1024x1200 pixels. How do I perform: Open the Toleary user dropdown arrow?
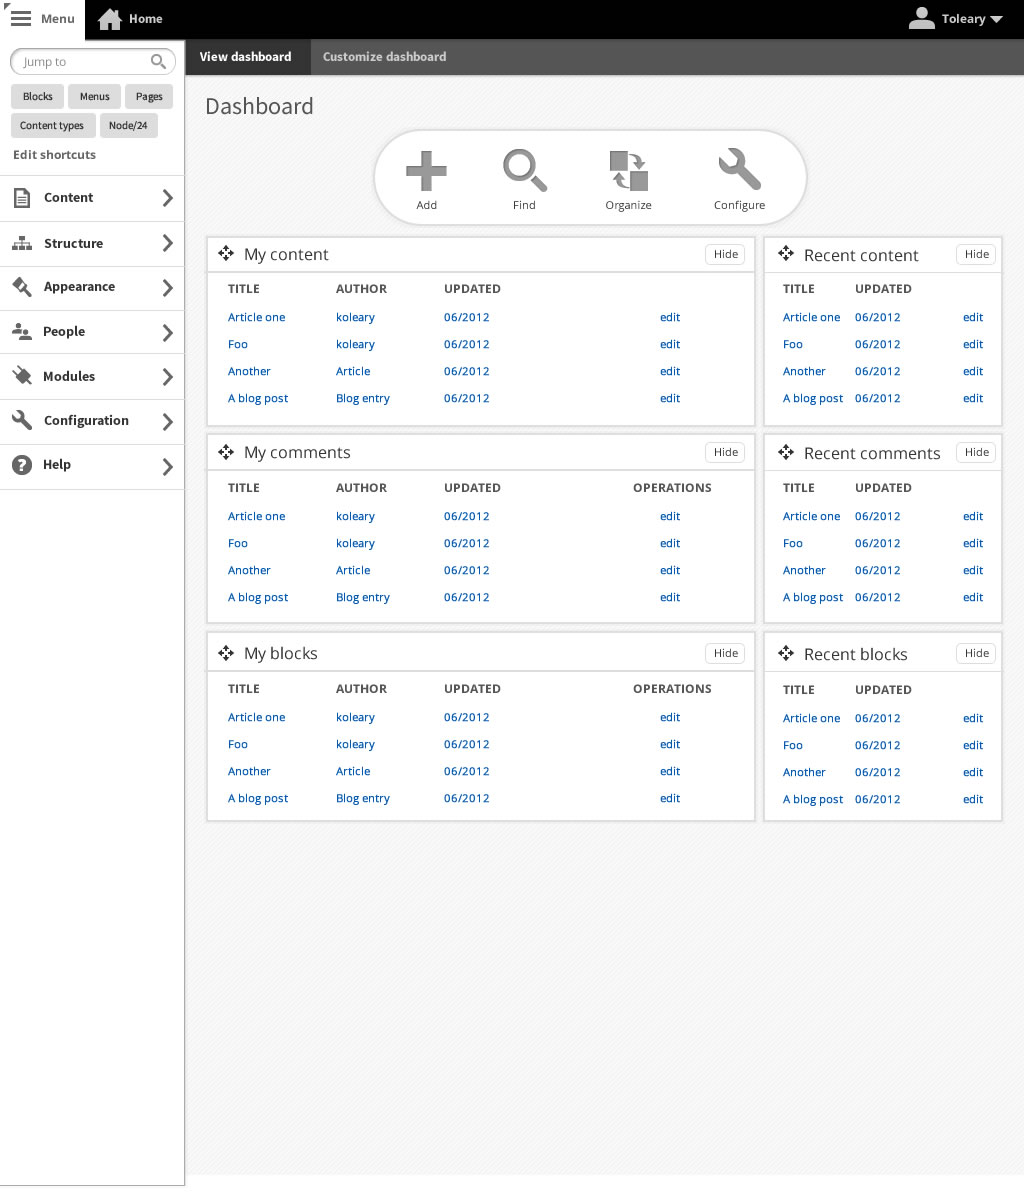tap(996, 20)
